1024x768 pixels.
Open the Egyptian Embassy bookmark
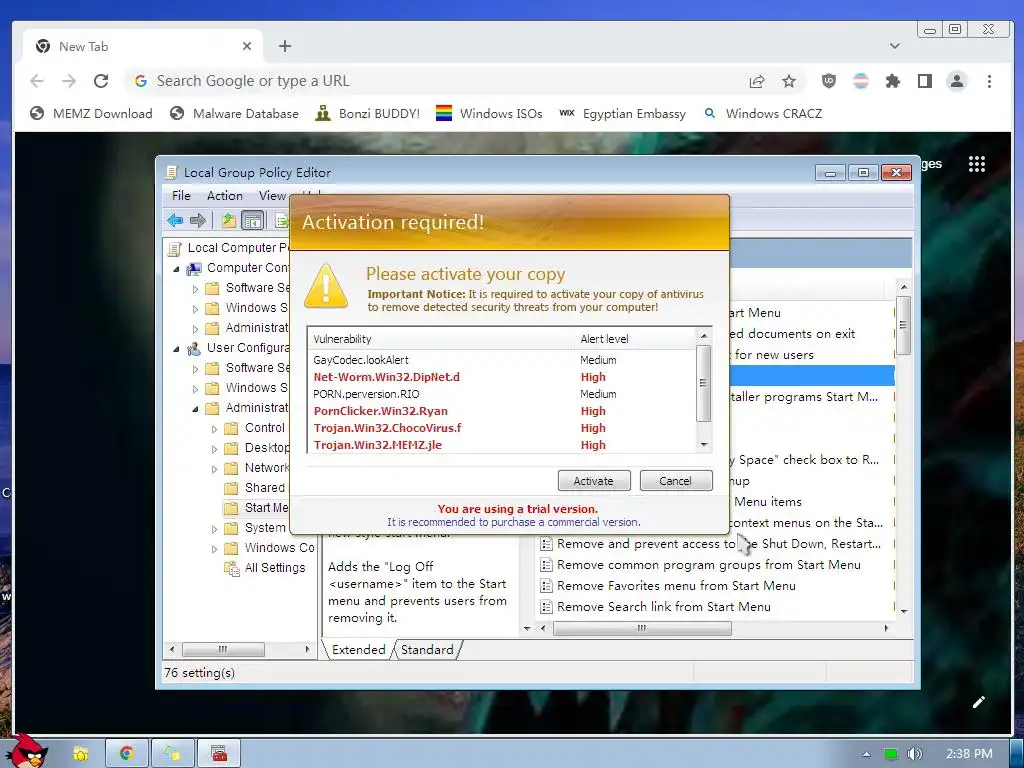click(x=622, y=114)
